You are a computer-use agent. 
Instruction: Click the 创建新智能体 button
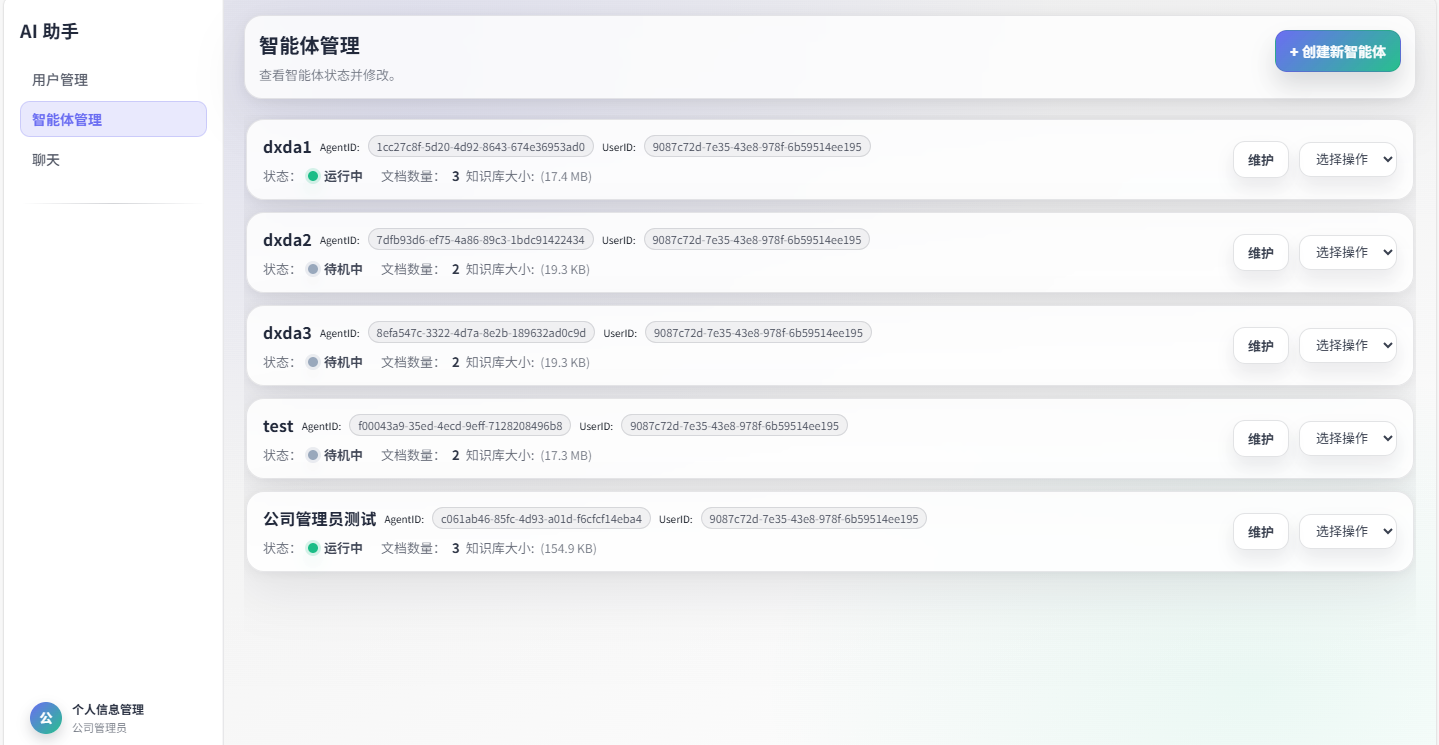tap(1337, 51)
